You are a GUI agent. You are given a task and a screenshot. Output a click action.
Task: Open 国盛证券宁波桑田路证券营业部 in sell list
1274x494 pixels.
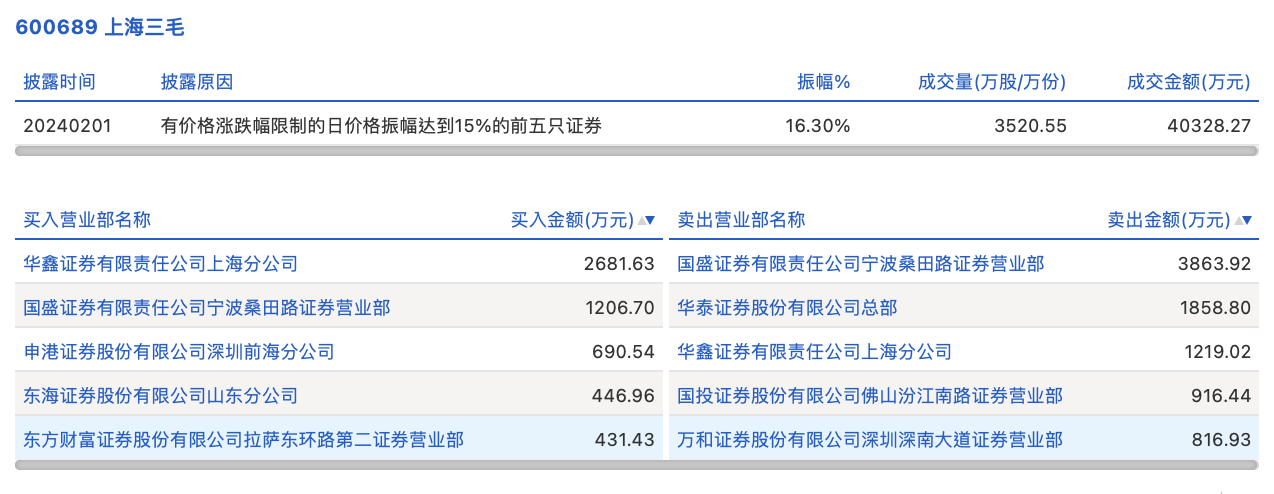point(860,264)
